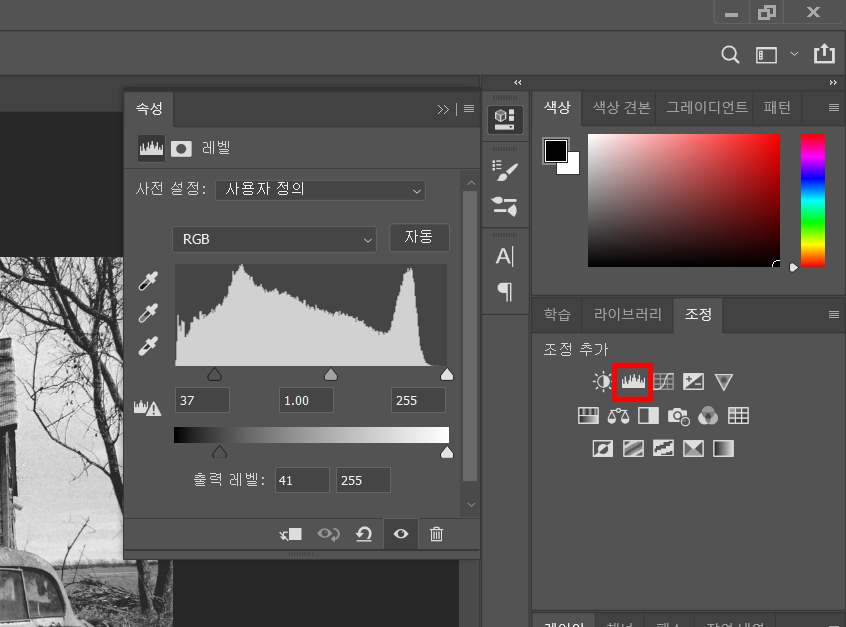Add a Curves adjustment layer
Viewport: 846px width, 627px height.
pyautogui.click(x=664, y=381)
